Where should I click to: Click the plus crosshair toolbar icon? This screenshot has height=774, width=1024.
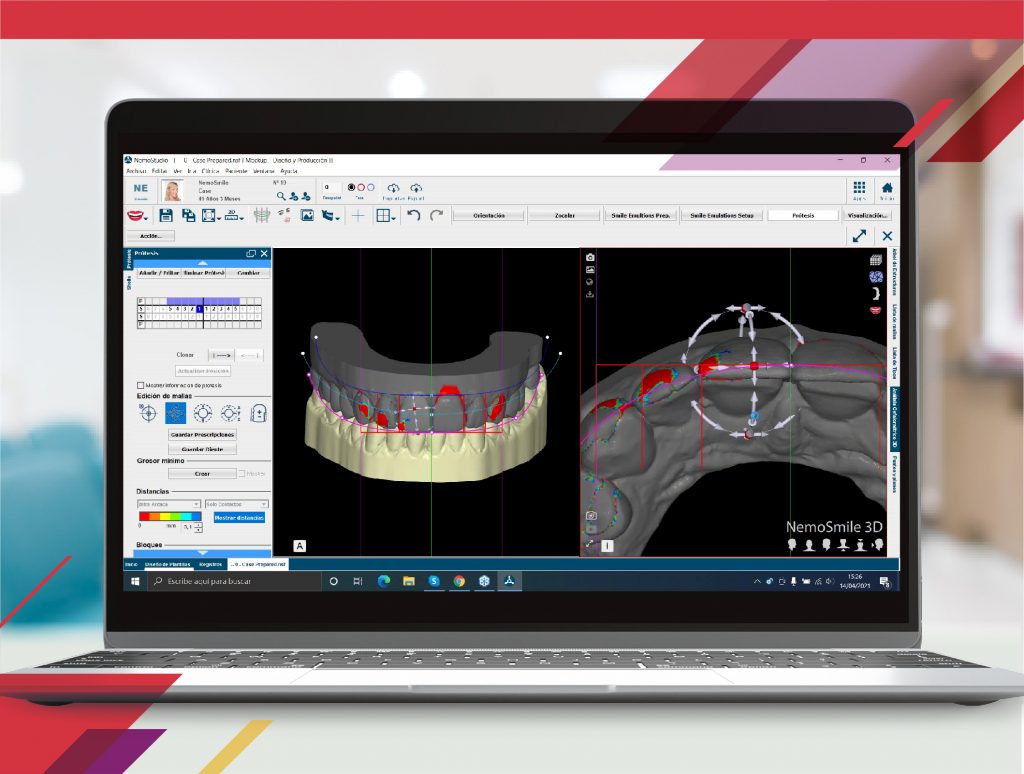pyautogui.click(x=358, y=215)
